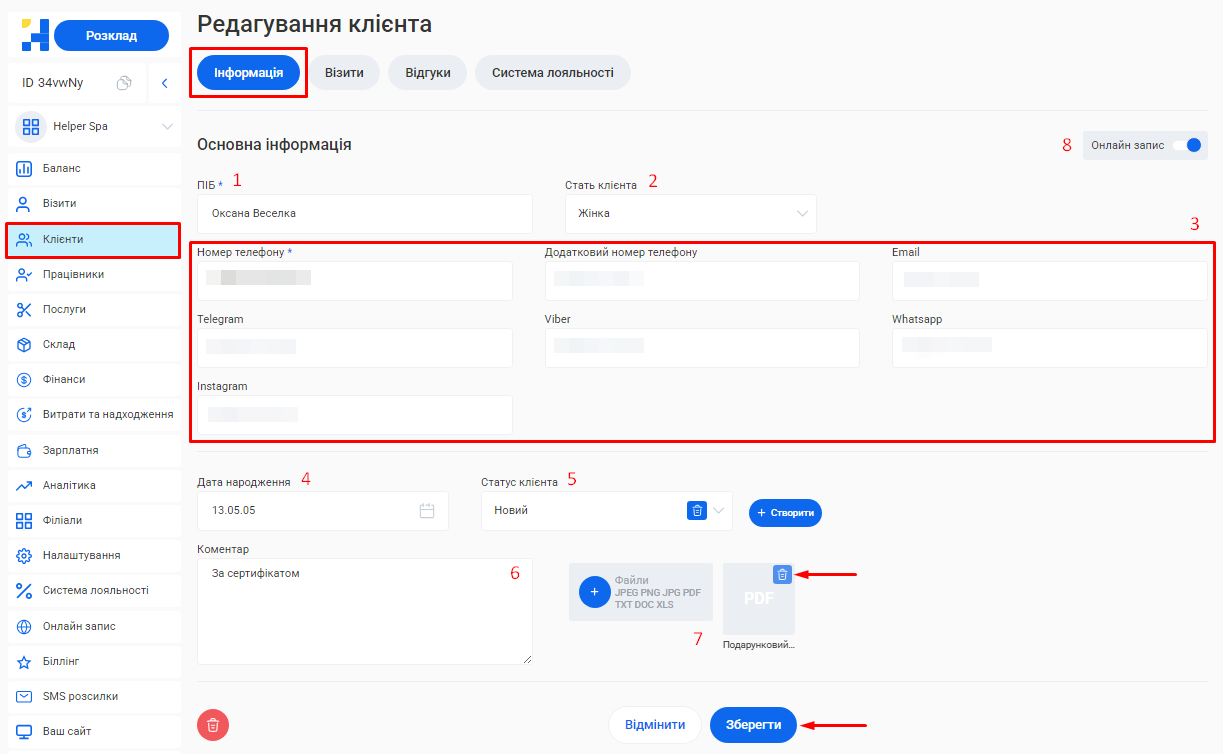Image resolution: width=1223 pixels, height=754 pixels.
Task: Click the copy ID icon
Action: [x=124, y=83]
